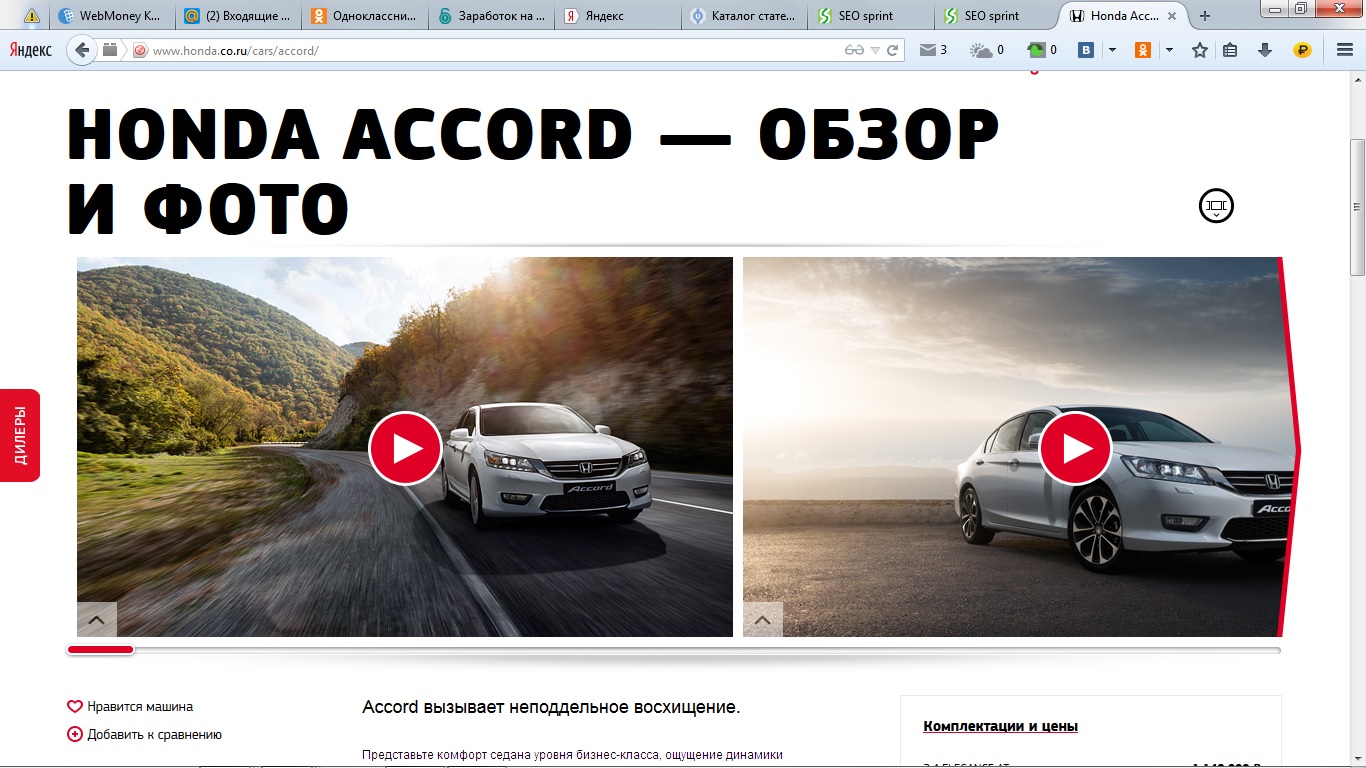Show bookmarks list icon in the toolbar
Screen dimensions: 1366x768
click(1231, 50)
